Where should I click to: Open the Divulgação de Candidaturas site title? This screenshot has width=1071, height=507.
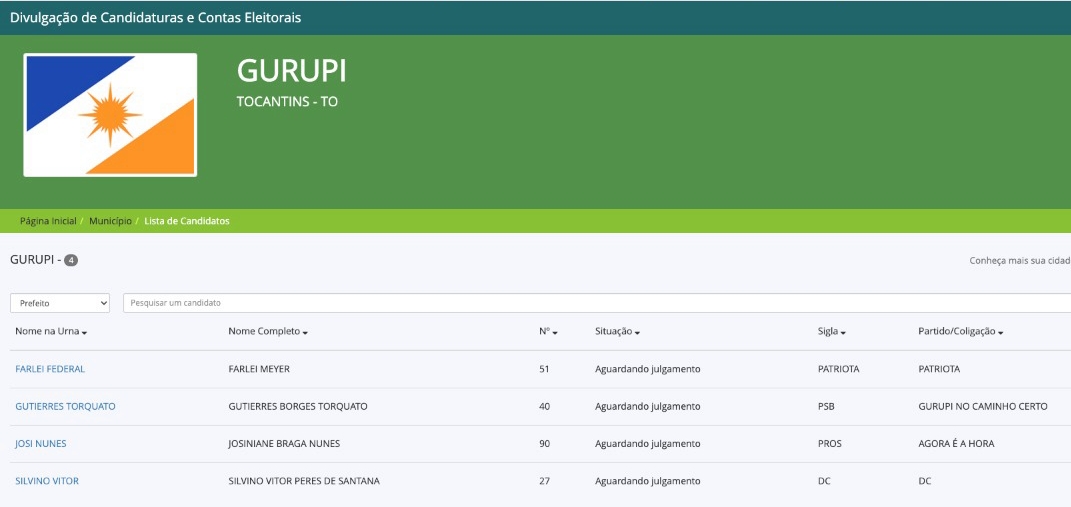155,18
